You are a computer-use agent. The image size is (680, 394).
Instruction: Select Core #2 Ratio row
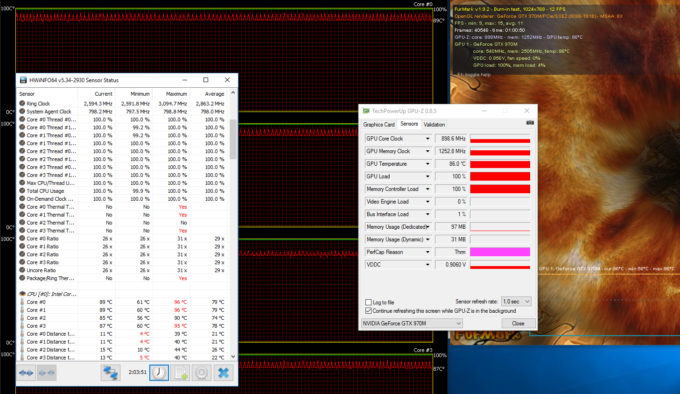pos(122,254)
